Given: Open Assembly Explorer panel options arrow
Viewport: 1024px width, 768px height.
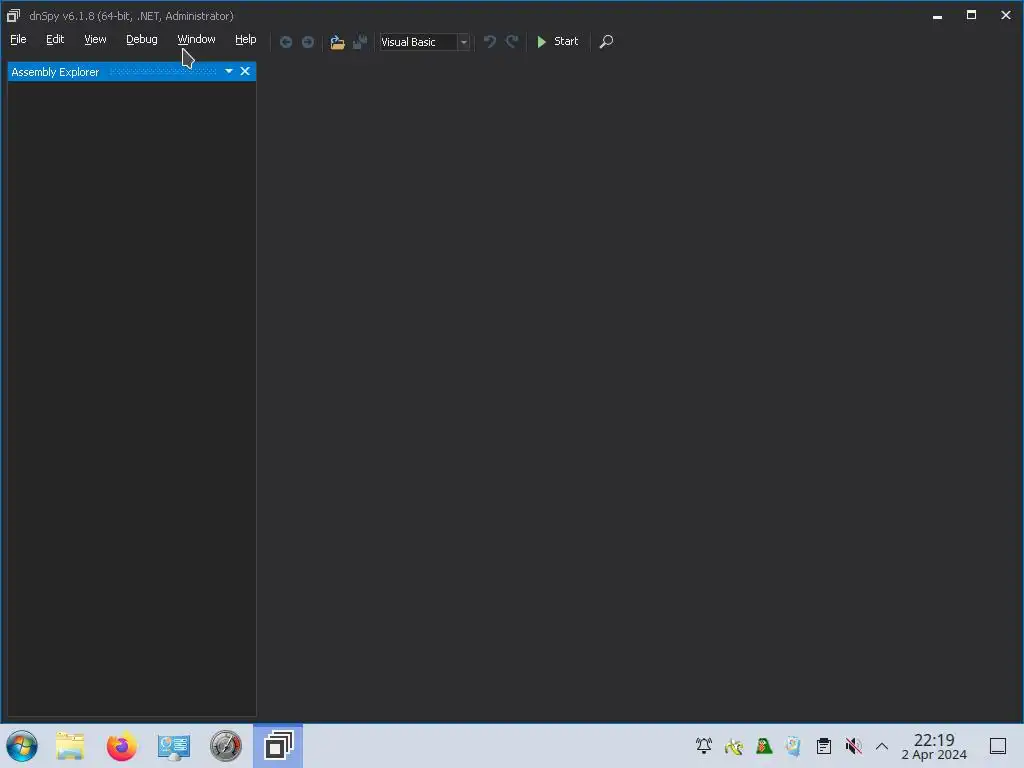Looking at the screenshot, I should 229,71.
